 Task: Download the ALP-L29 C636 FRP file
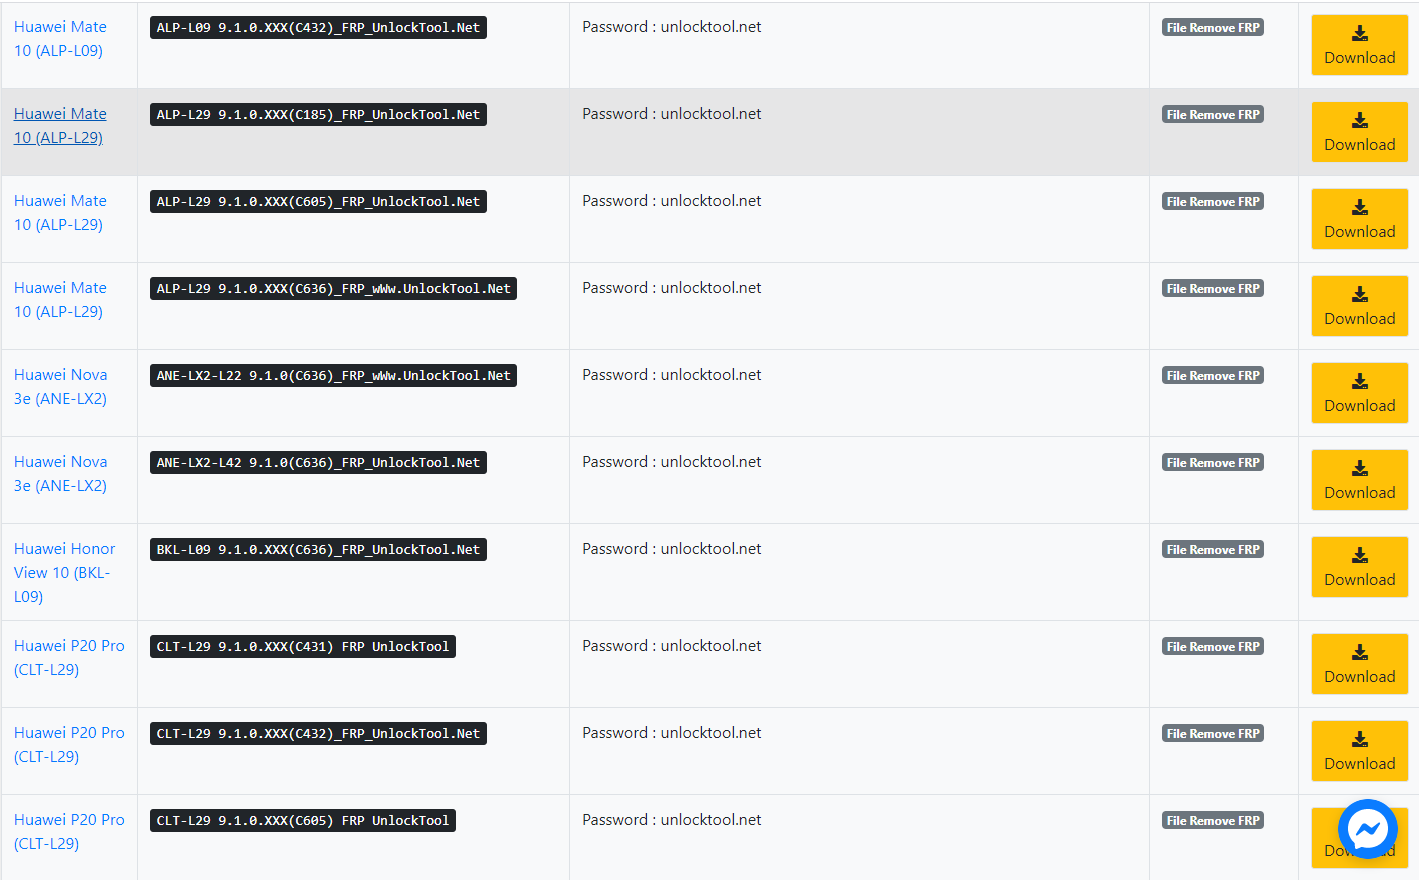1359,306
